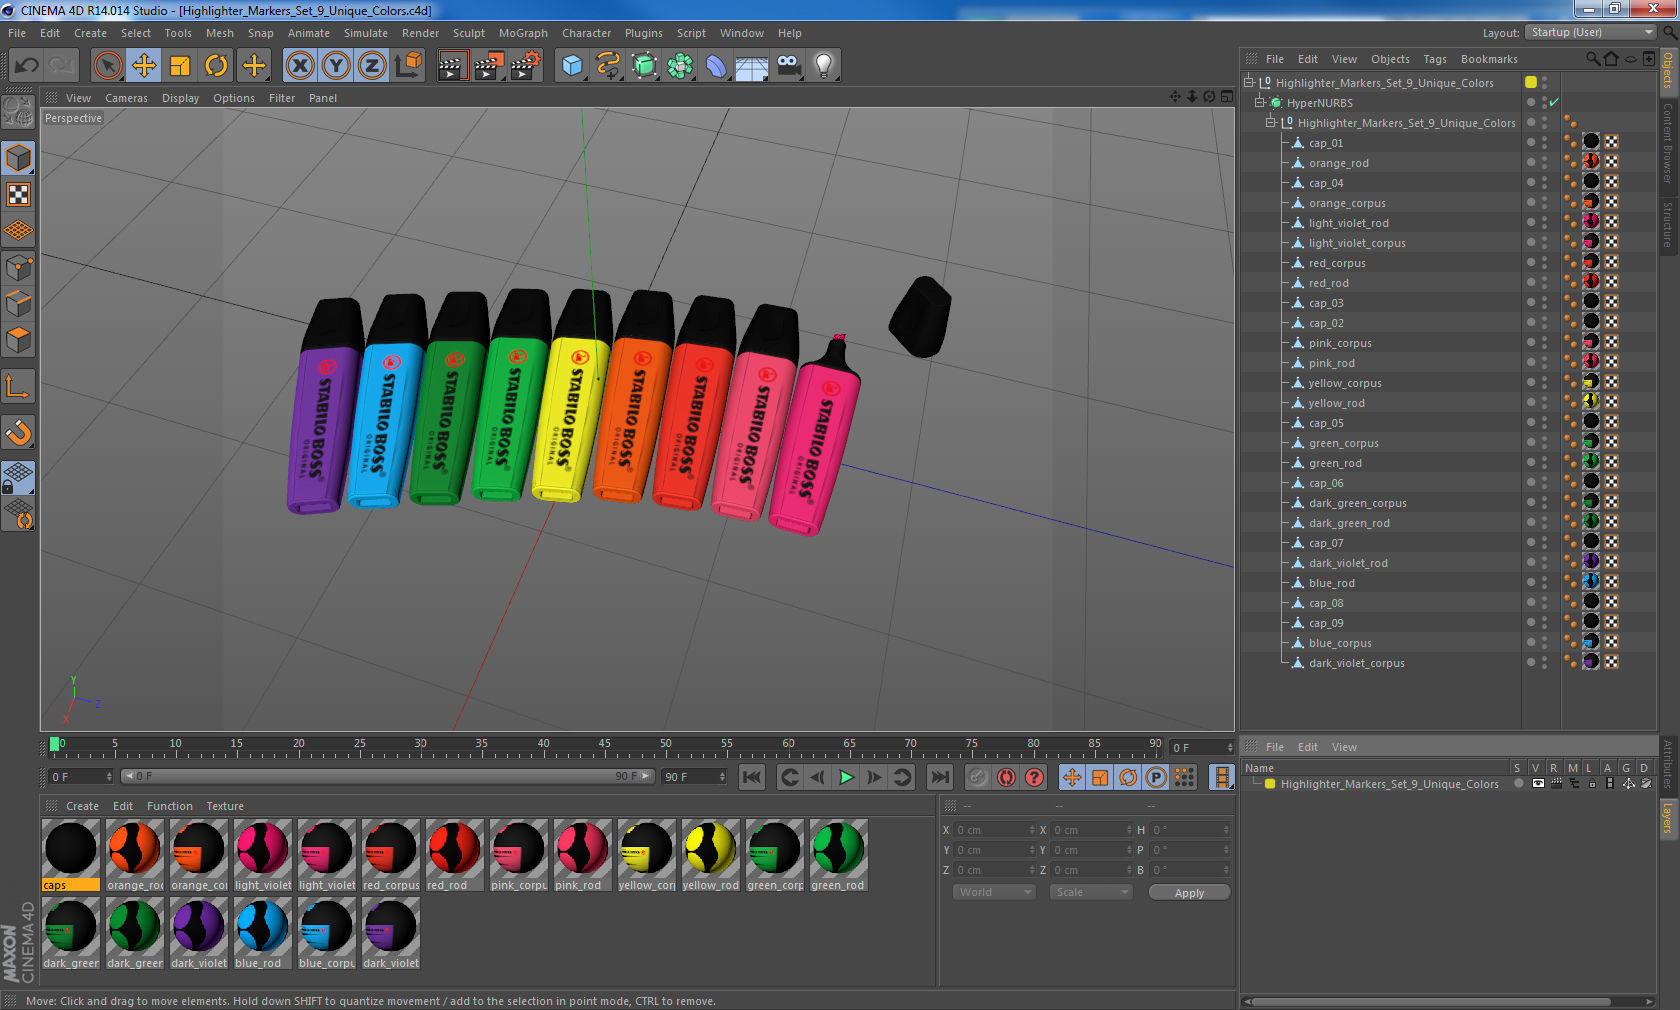Collapse the nested Highlighter_Markers_Set null under HyperNURBS

point(1271,122)
